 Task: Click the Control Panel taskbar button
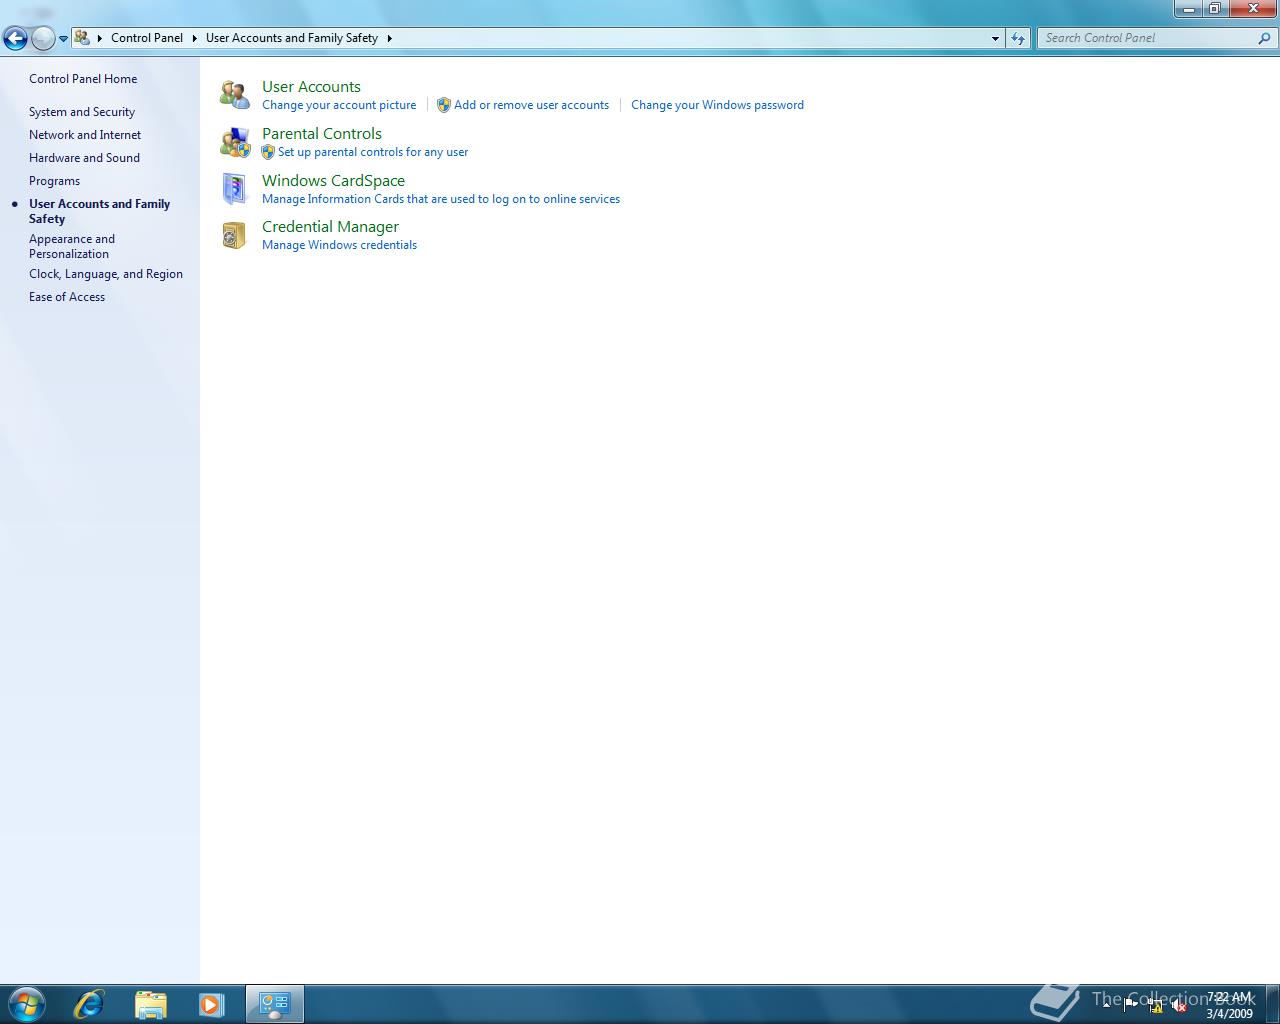274,1004
